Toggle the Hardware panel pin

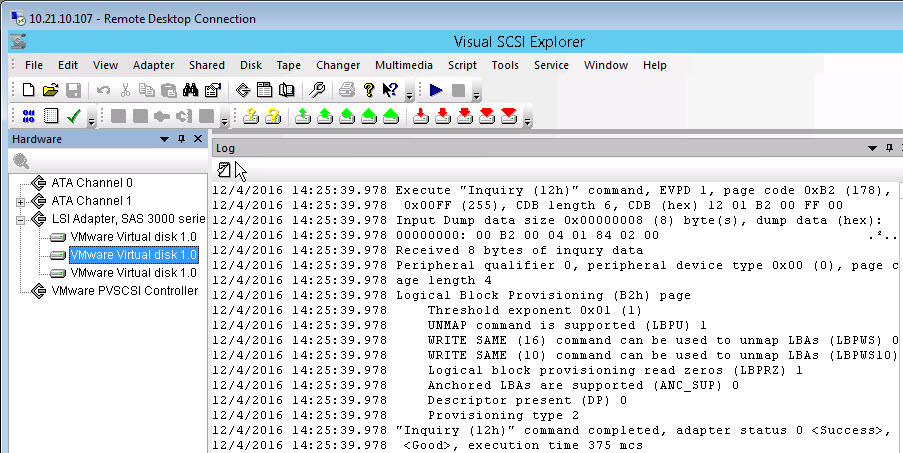click(x=181, y=139)
